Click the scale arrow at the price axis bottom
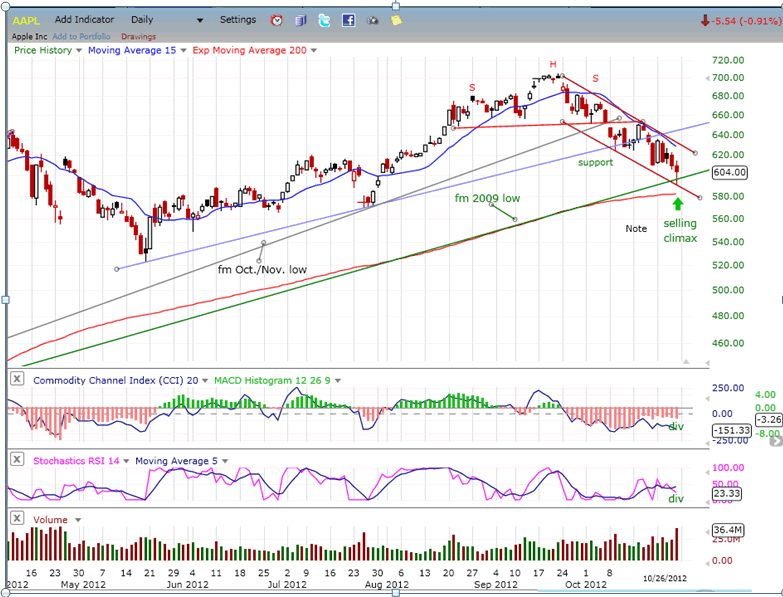This screenshot has height=597, width=783. click(x=707, y=363)
